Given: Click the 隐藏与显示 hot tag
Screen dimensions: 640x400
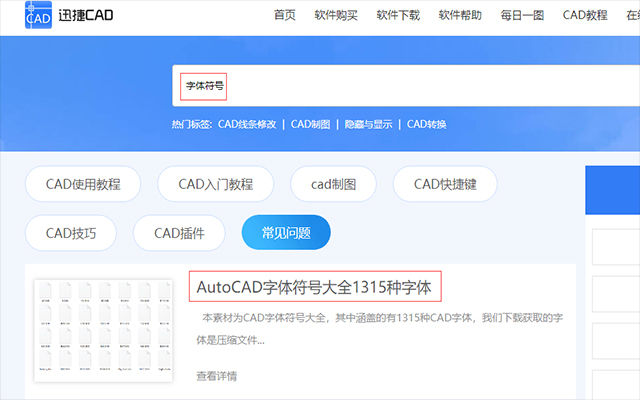Looking at the screenshot, I should 368,124.
